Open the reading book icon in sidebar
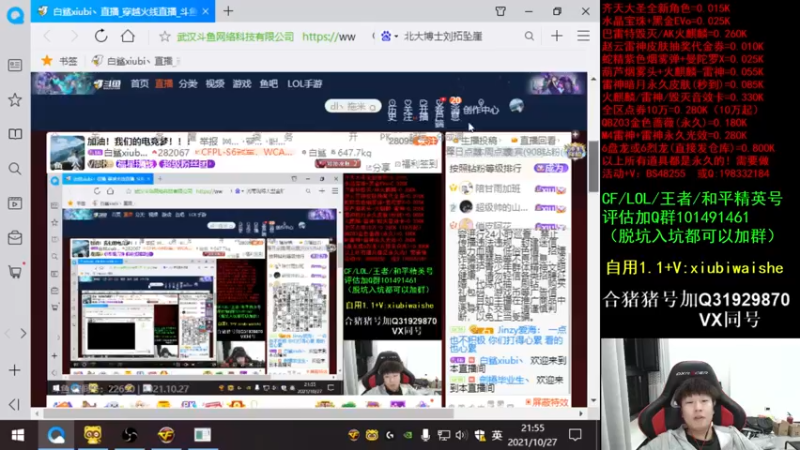 [x=15, y=134]
